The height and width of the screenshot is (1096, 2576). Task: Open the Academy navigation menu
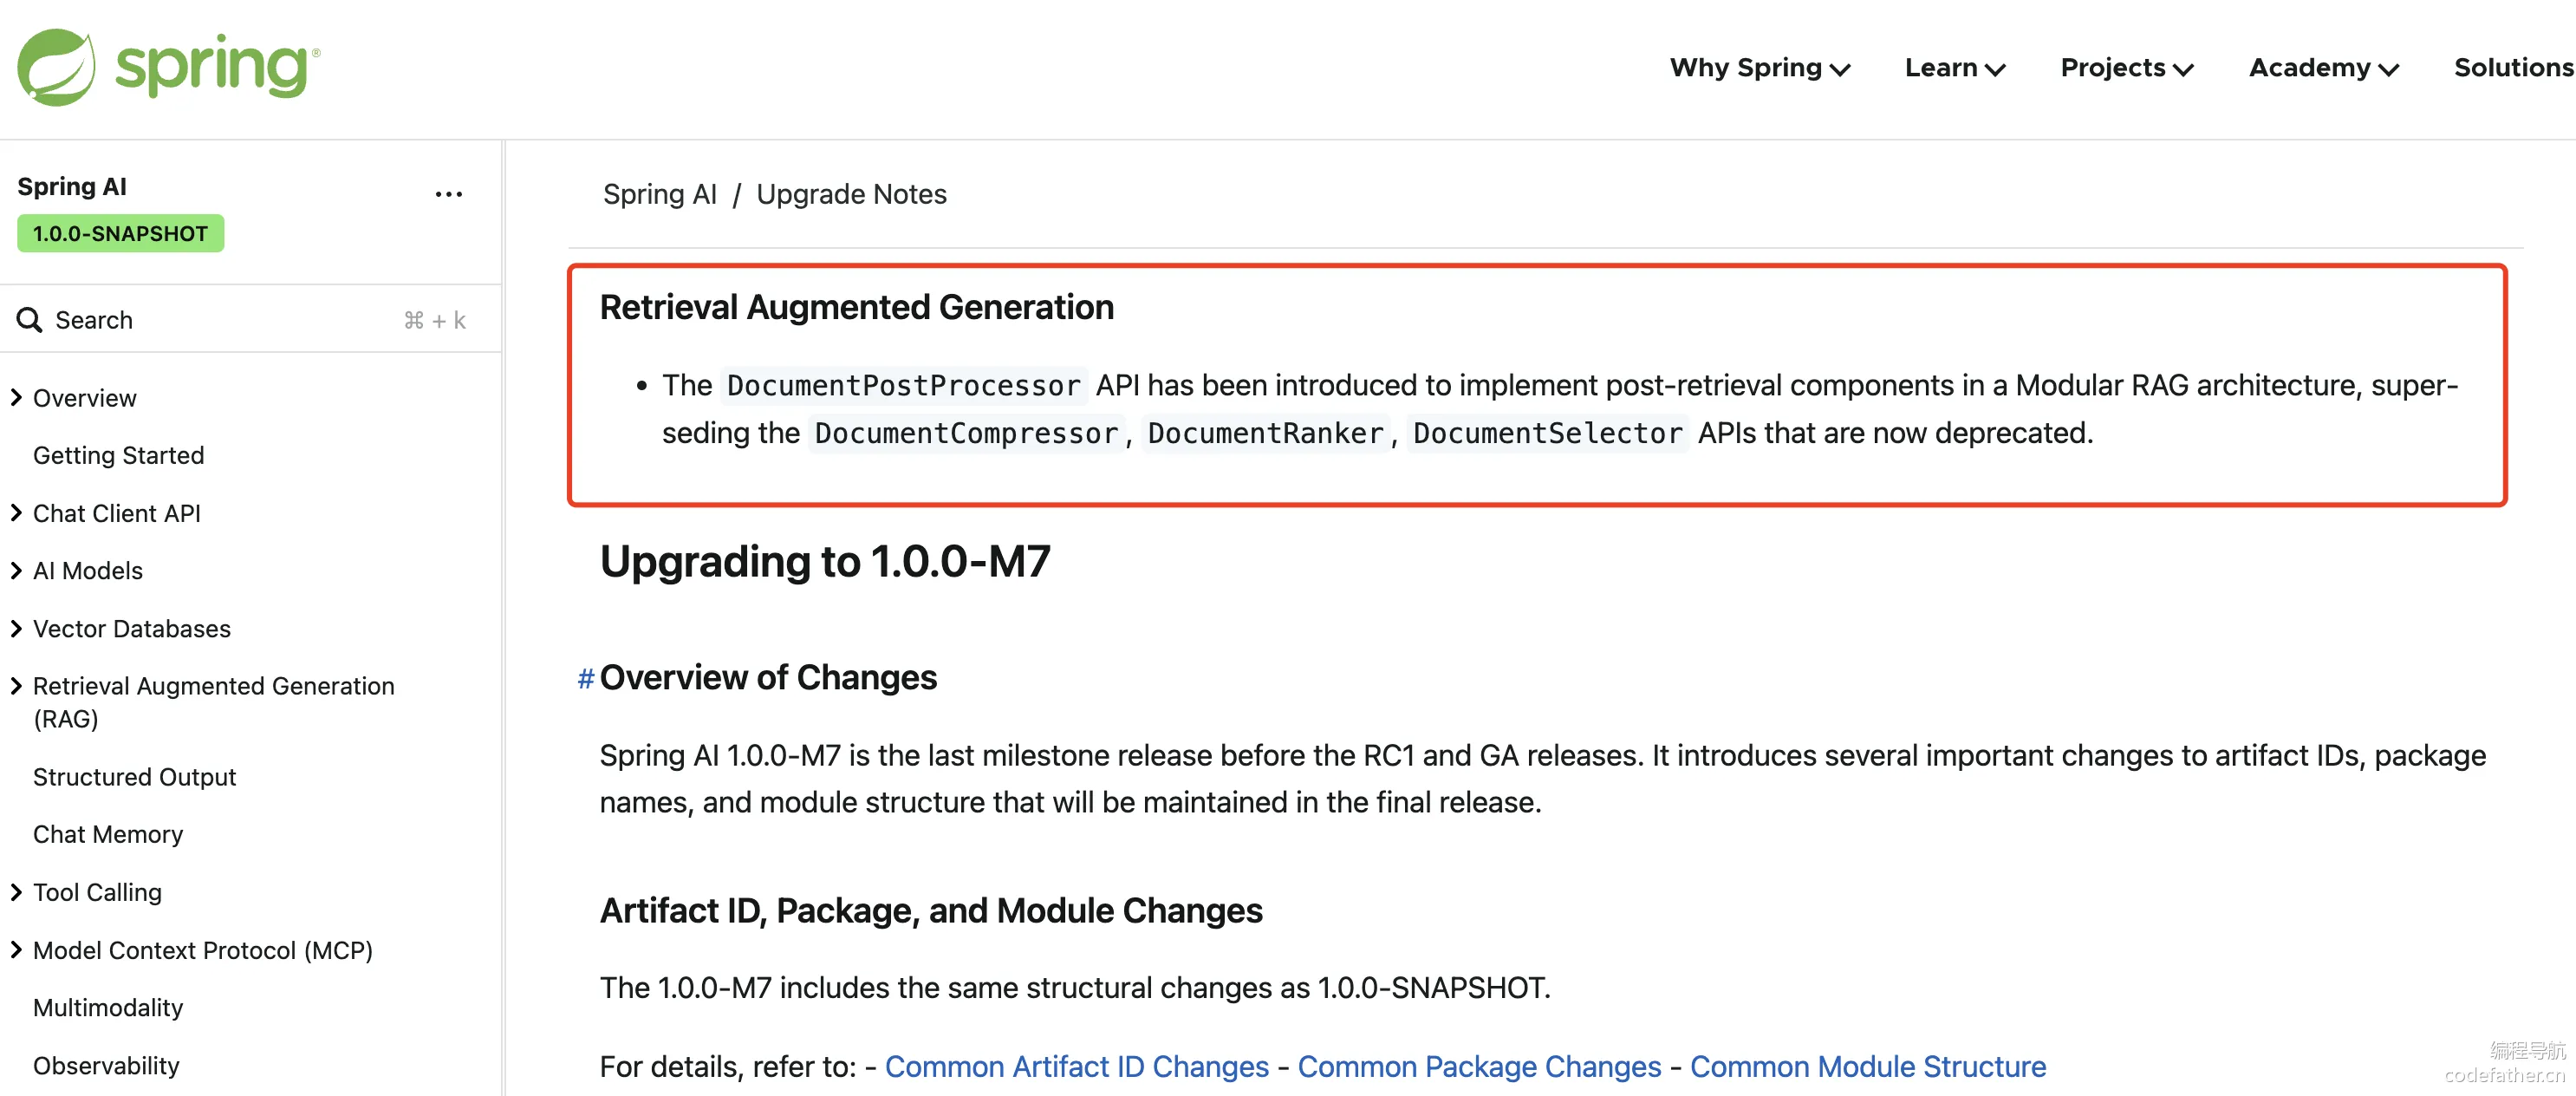pyautogui.click(x=2324, y=68)
